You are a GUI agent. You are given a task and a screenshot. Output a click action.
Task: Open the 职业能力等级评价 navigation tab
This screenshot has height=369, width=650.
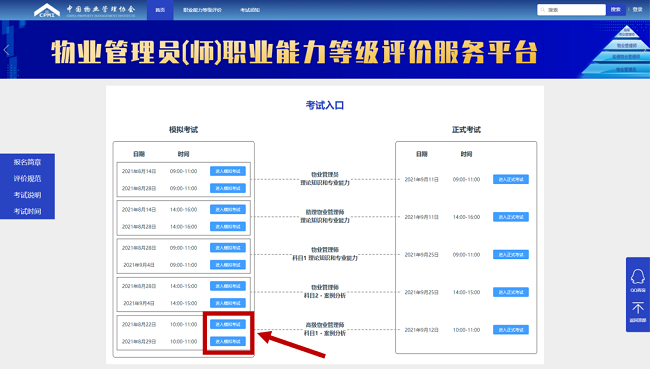202,10
